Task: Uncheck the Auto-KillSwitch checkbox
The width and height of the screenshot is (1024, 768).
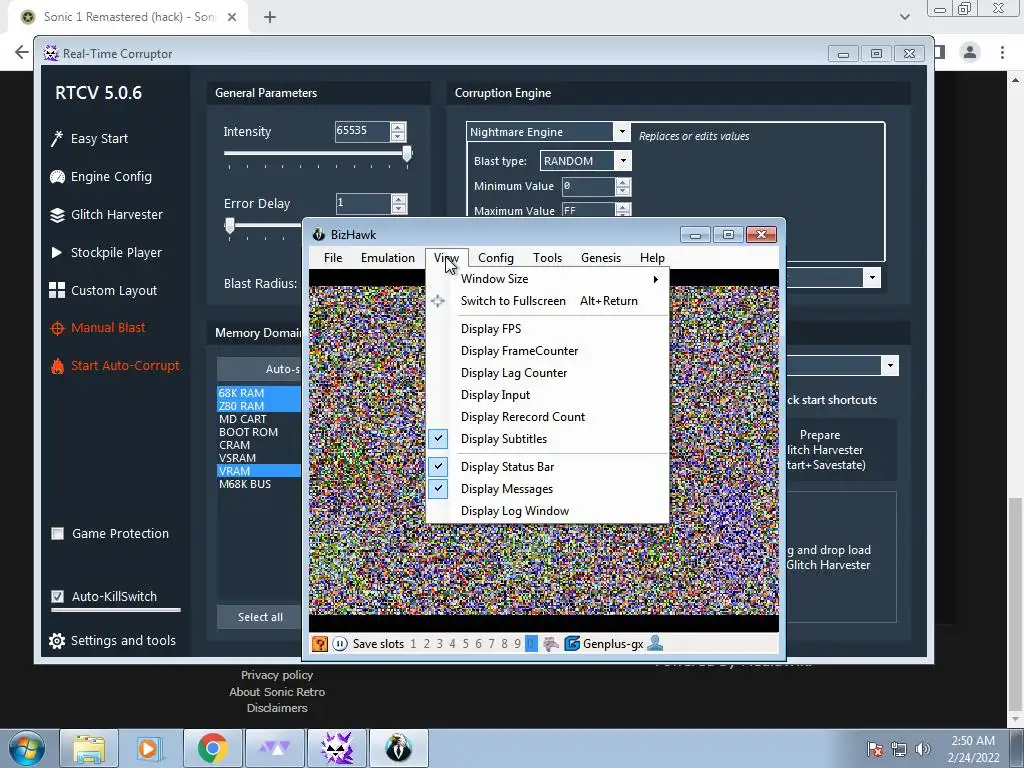Action: (x=57, y=596)
